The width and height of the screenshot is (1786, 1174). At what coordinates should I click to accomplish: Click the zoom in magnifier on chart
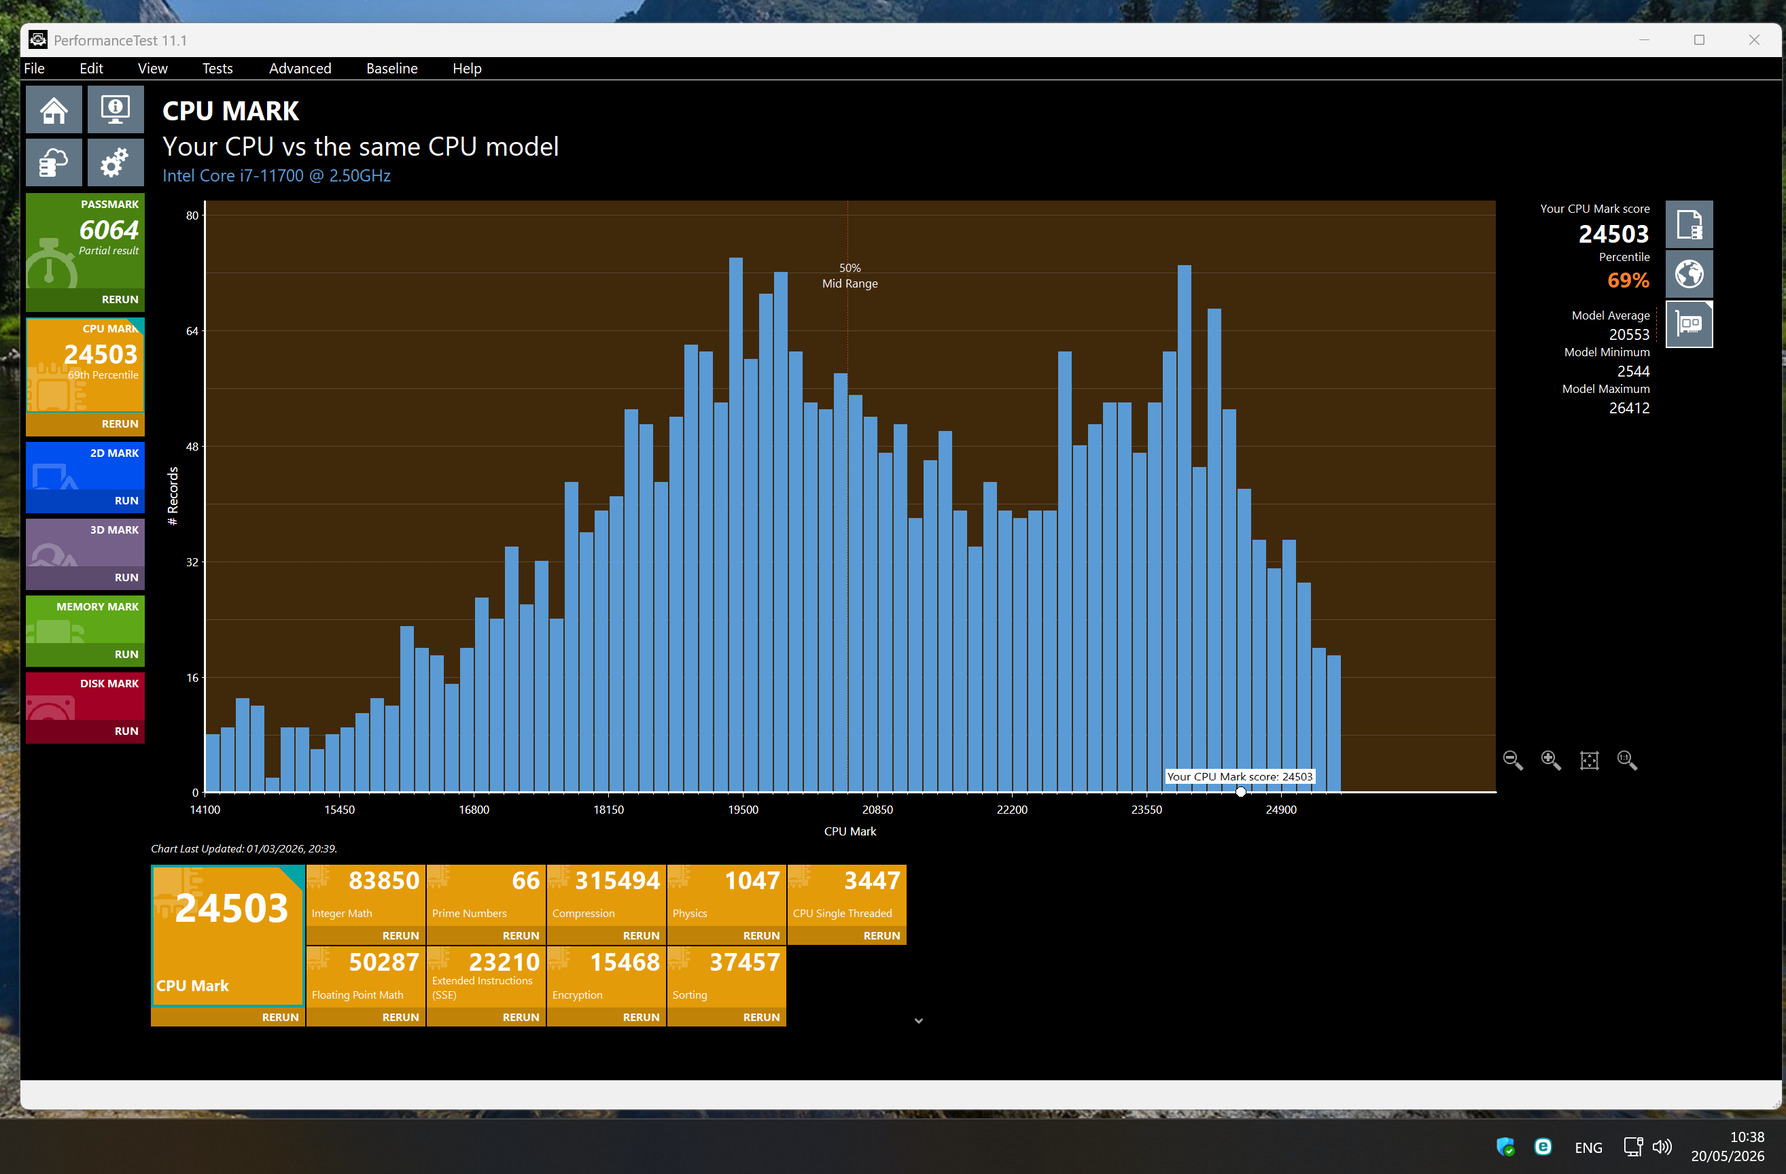click(1551, 761)
